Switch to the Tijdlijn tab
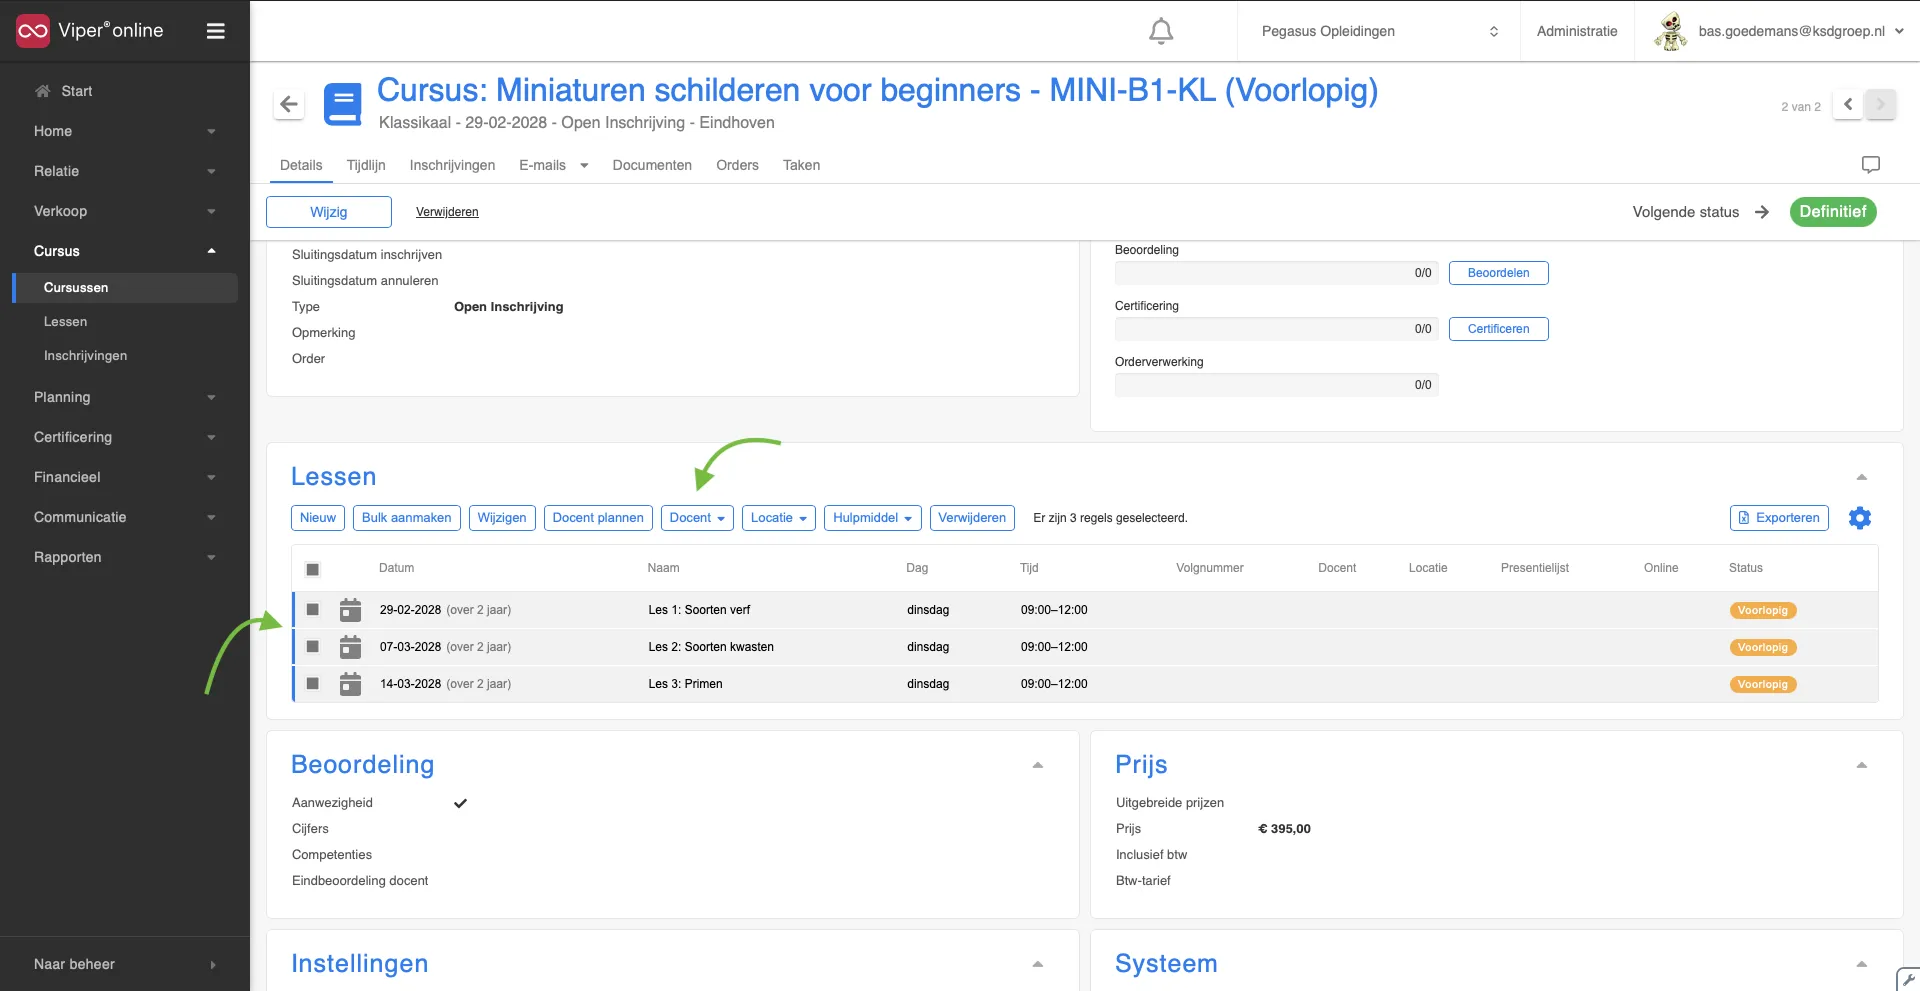 coord(366,165)
